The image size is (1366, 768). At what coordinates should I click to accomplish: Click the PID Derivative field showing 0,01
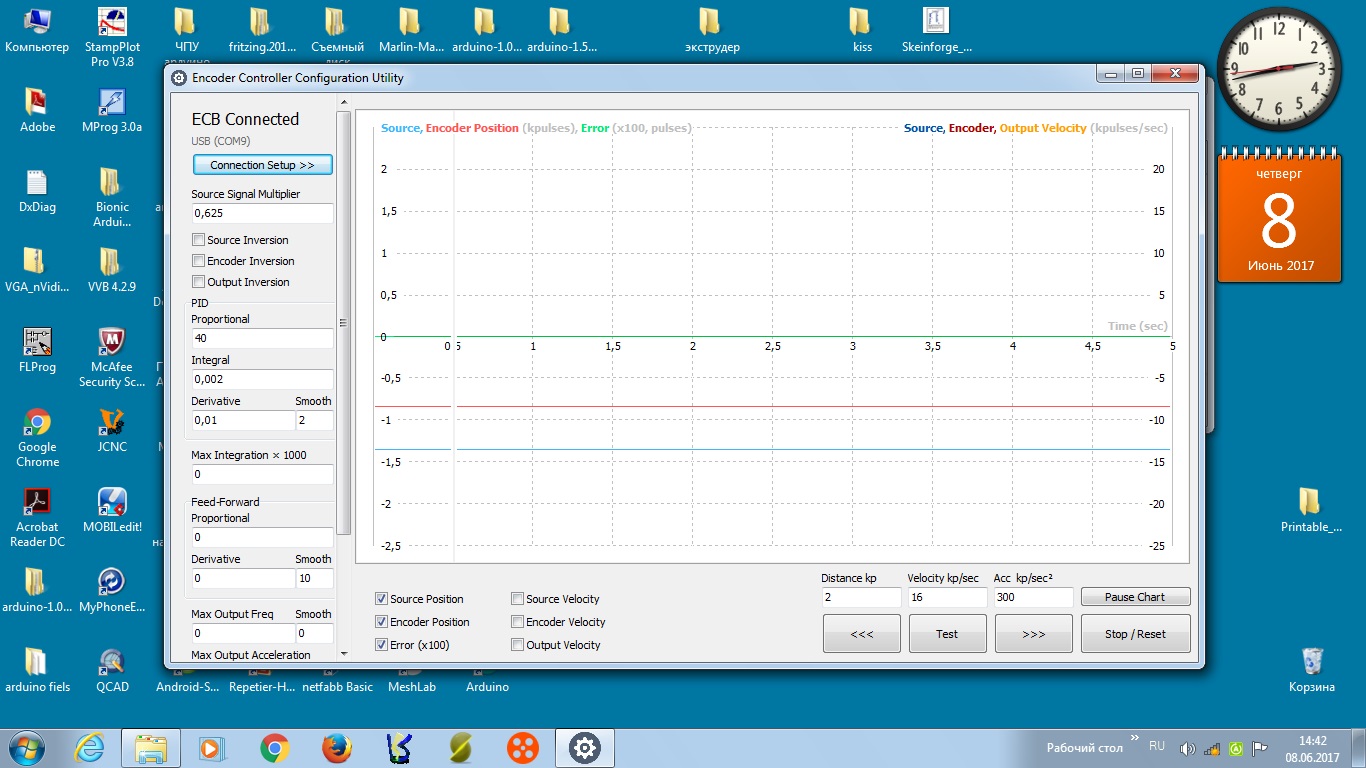pos(242,420)
